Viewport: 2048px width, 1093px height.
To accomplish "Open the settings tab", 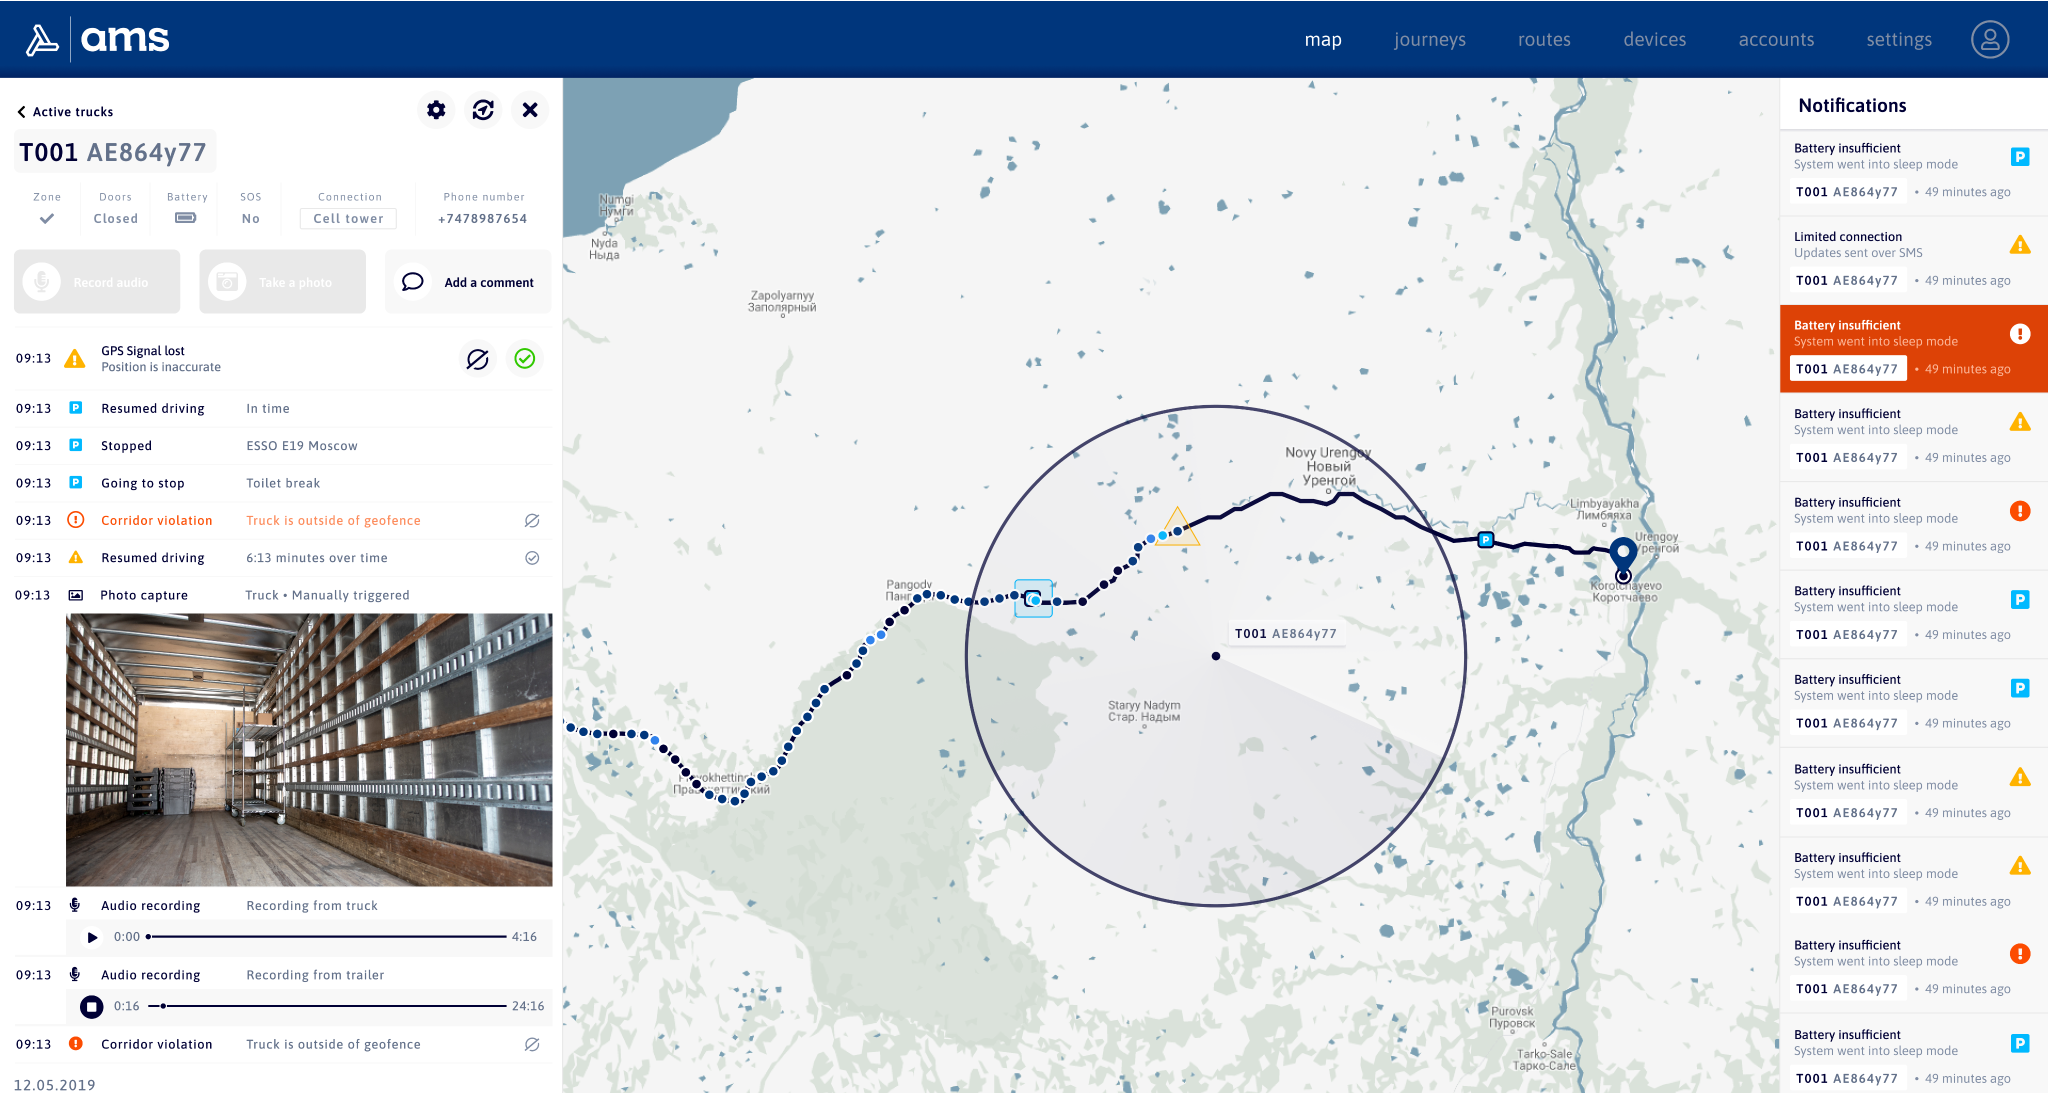I will tap(1898, 39).
